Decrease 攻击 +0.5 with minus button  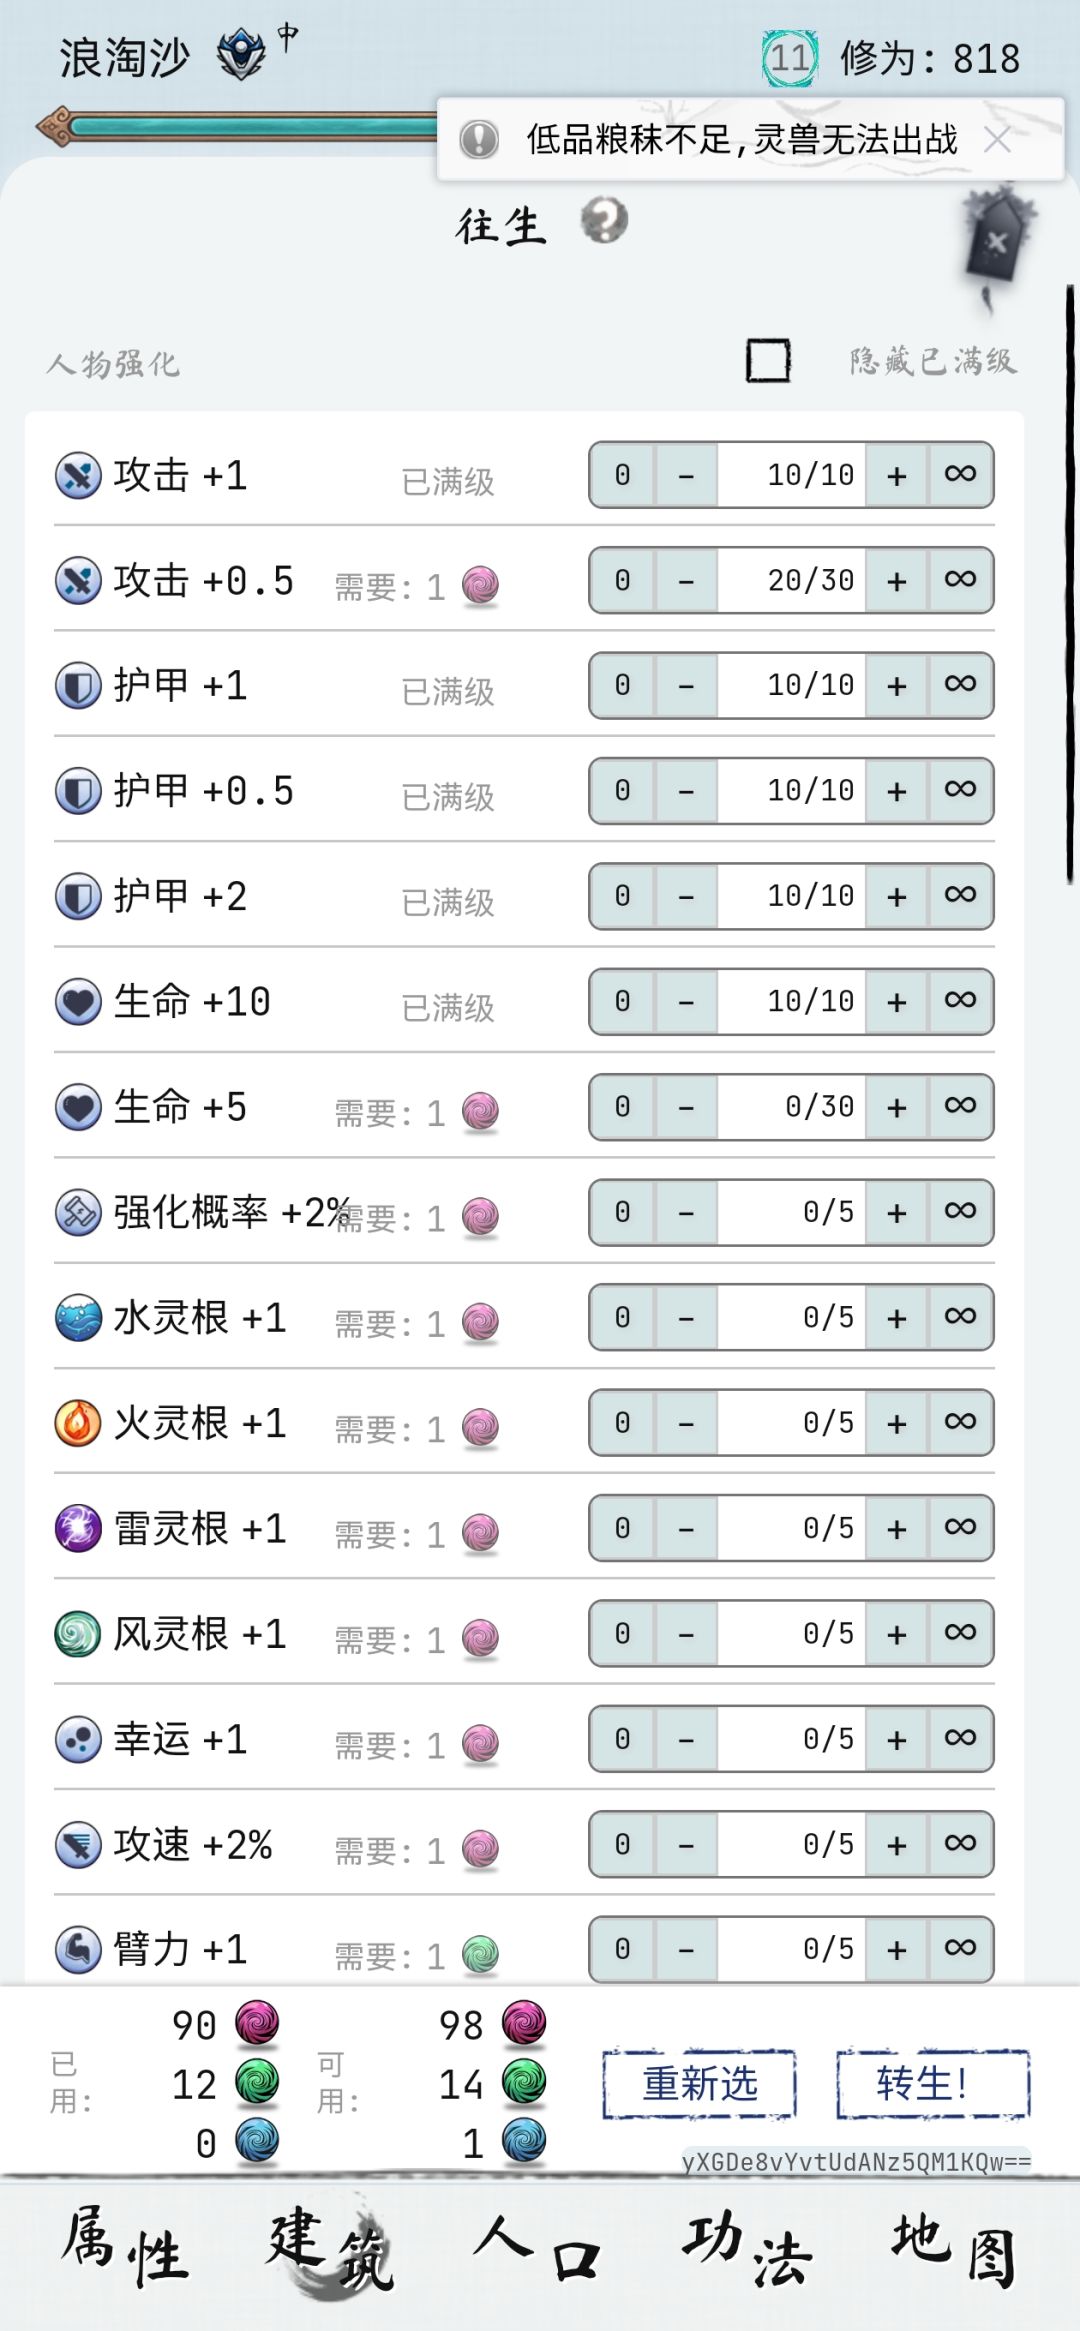coord(686,581)
